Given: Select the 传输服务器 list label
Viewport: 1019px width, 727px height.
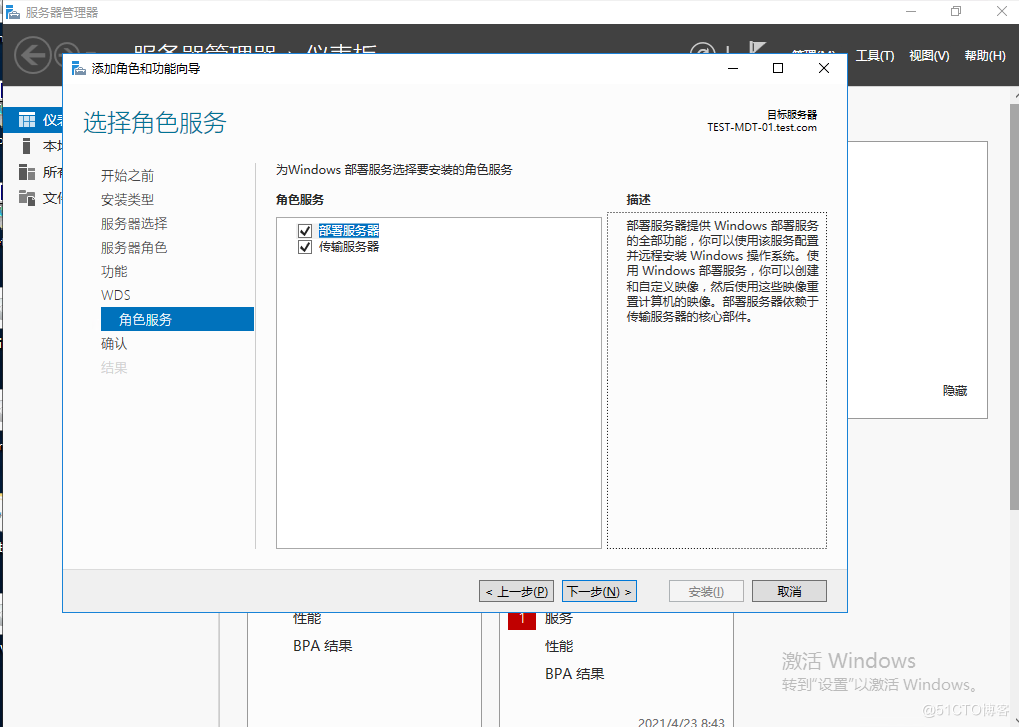Looking at the screenshot, I should pyautogui.click(x=349, y=247).
